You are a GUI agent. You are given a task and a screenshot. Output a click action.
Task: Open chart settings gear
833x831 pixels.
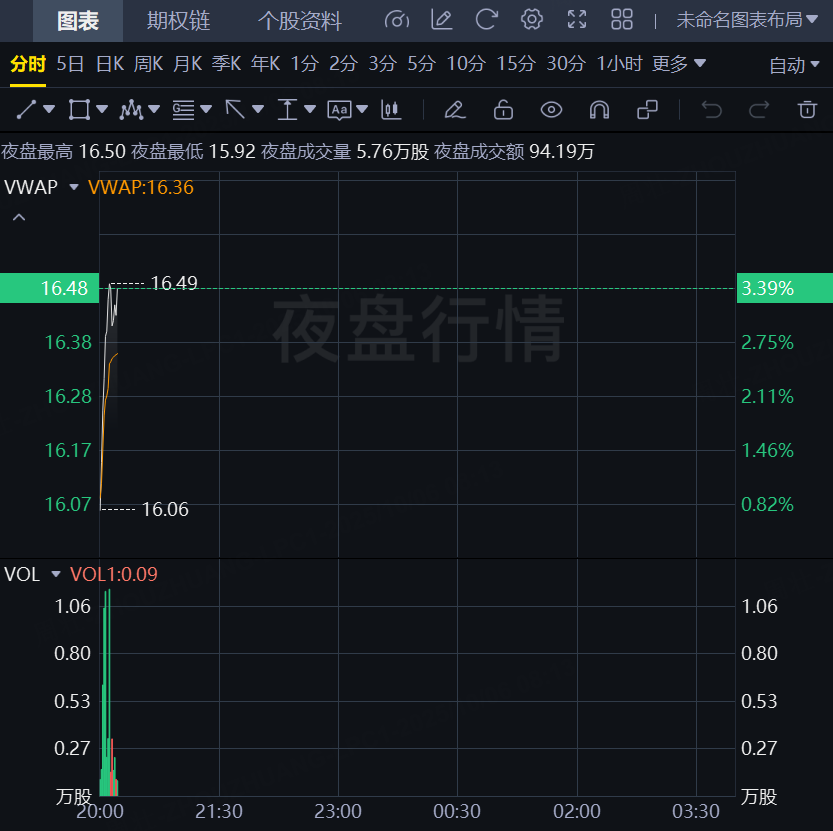532,20
